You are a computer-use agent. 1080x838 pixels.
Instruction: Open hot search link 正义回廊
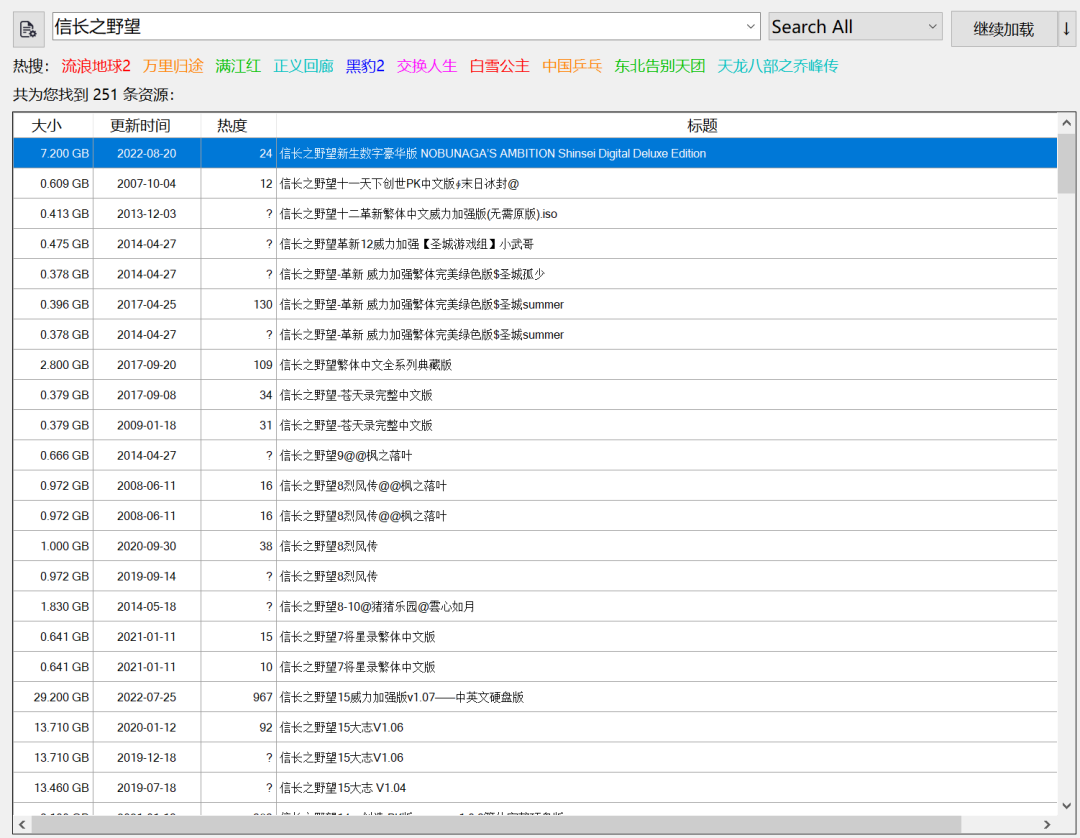pos(303,66)
